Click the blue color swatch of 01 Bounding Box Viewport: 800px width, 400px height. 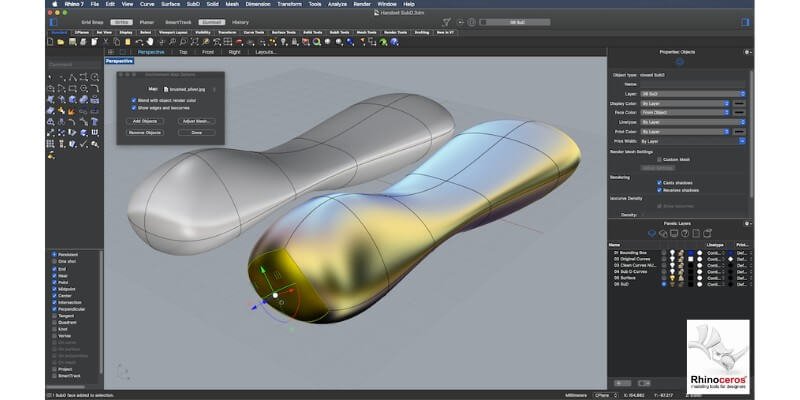coord(690,253)
